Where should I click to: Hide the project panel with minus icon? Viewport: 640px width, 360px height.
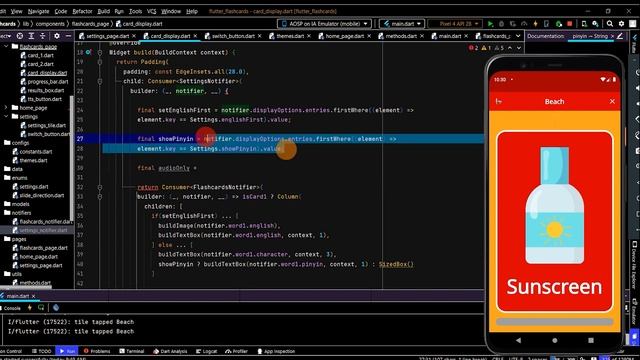[68, 36]
